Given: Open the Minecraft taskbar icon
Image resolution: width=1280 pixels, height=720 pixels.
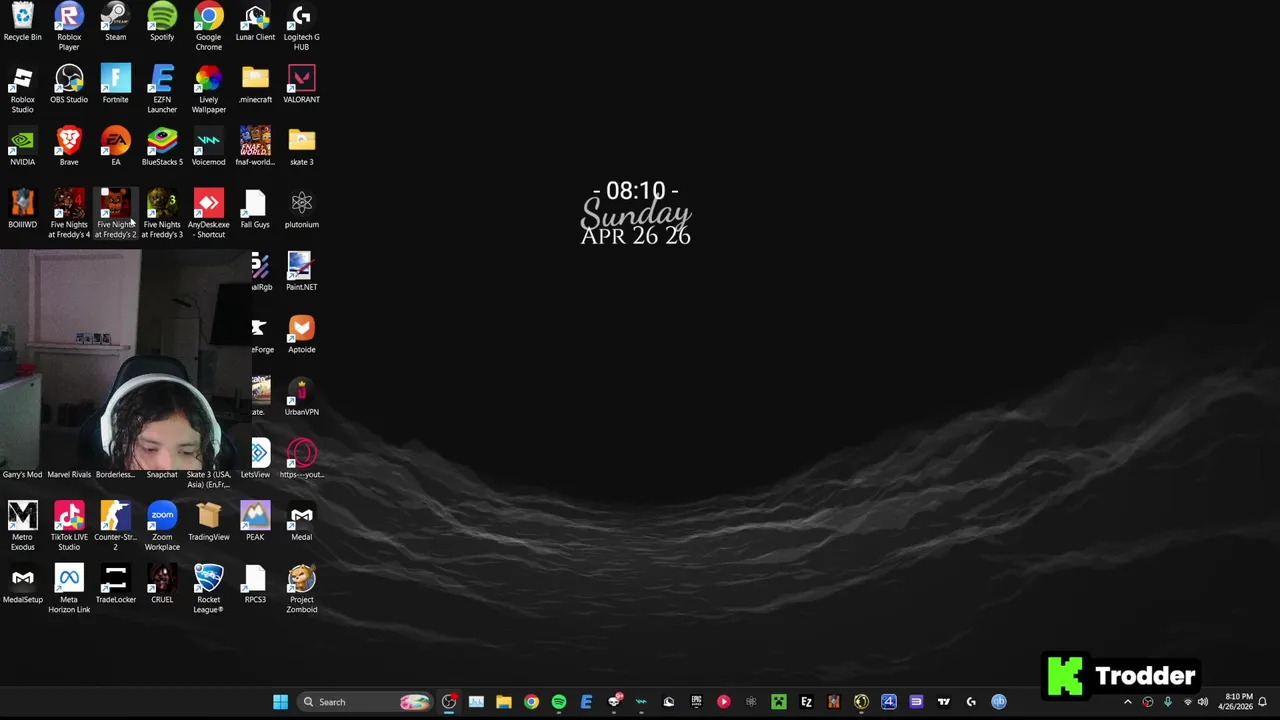Looking at the screenshot, I should coord(779,702).
